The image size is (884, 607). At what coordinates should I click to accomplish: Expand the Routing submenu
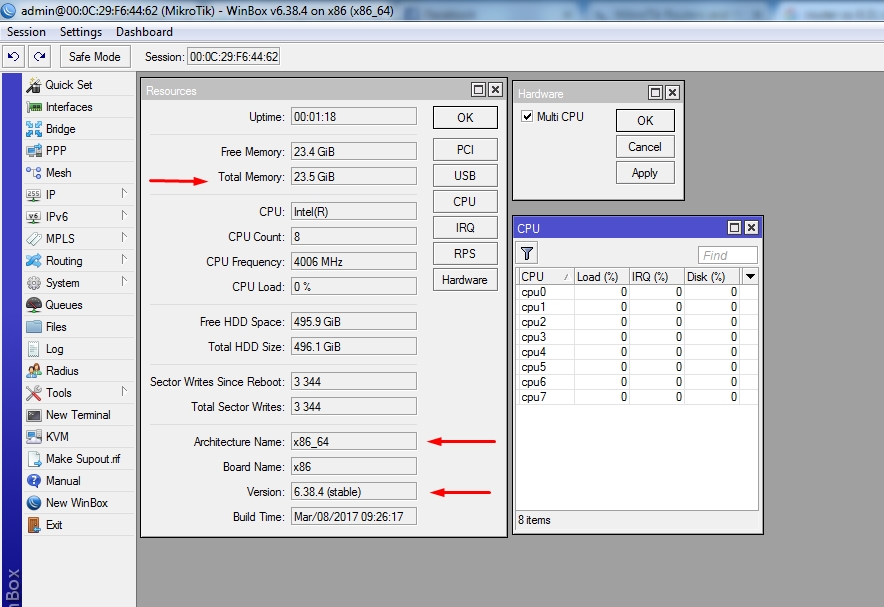124,261
